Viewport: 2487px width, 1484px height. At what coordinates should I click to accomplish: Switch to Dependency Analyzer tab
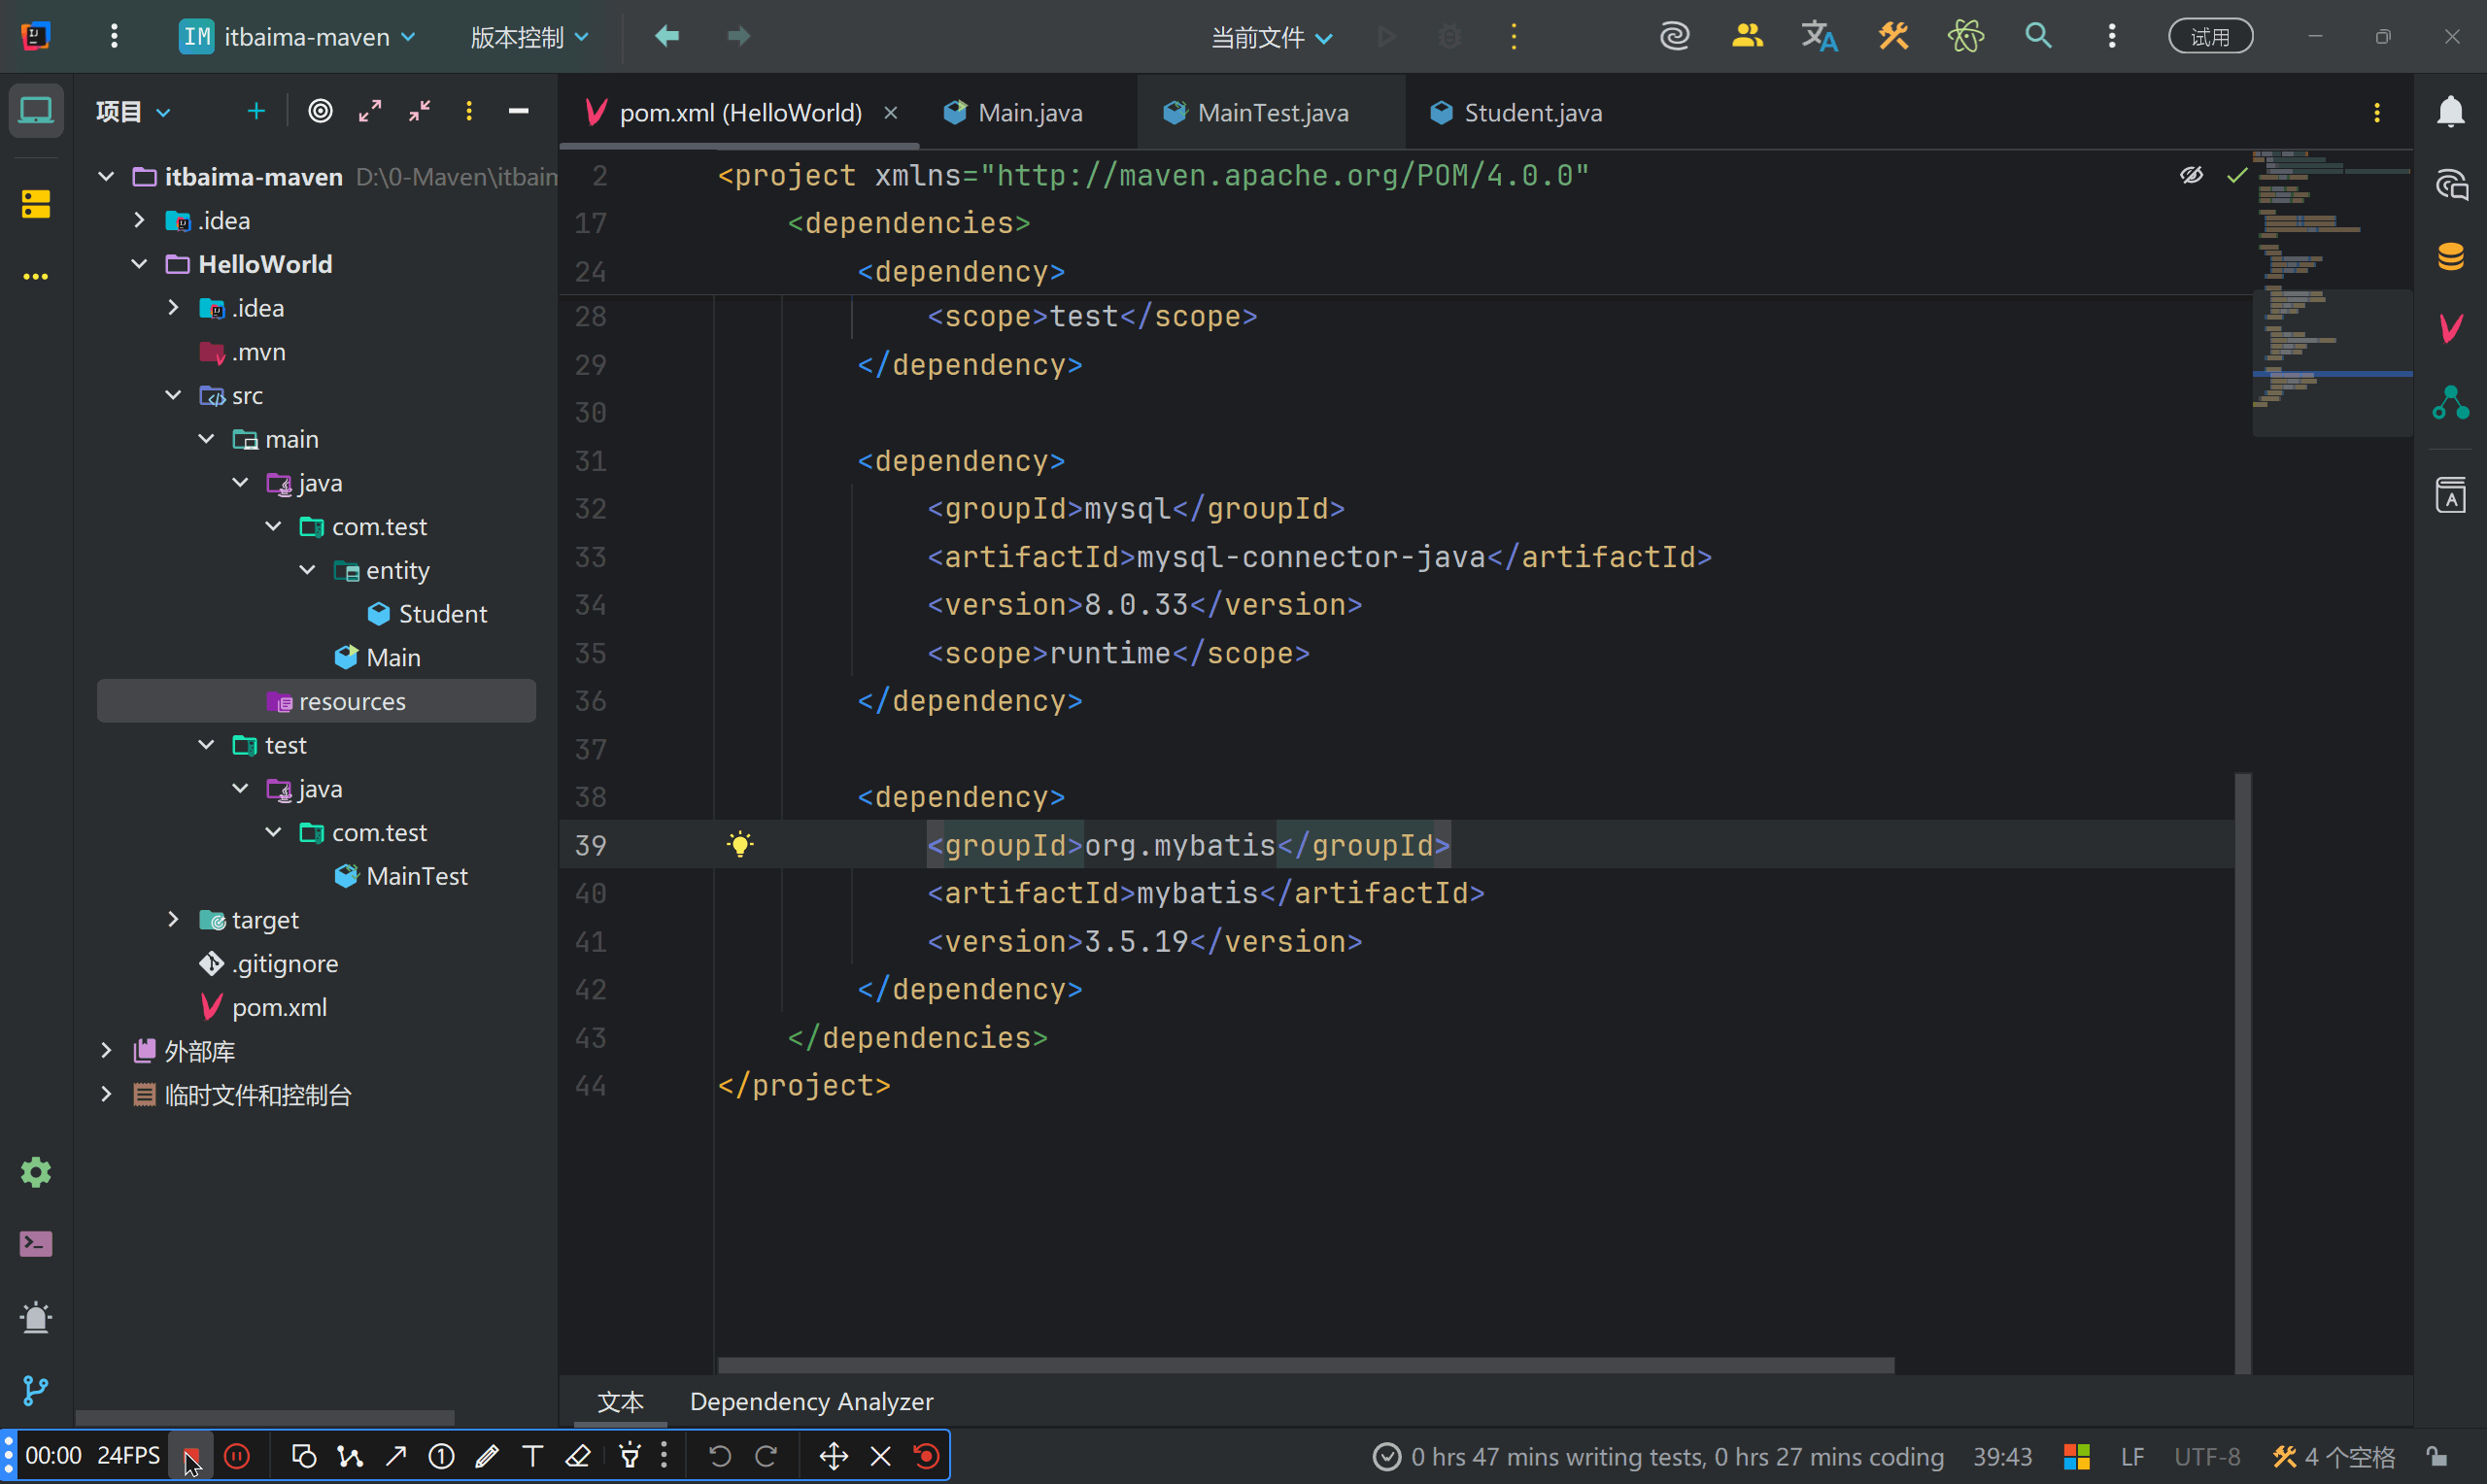point(811,1401)
